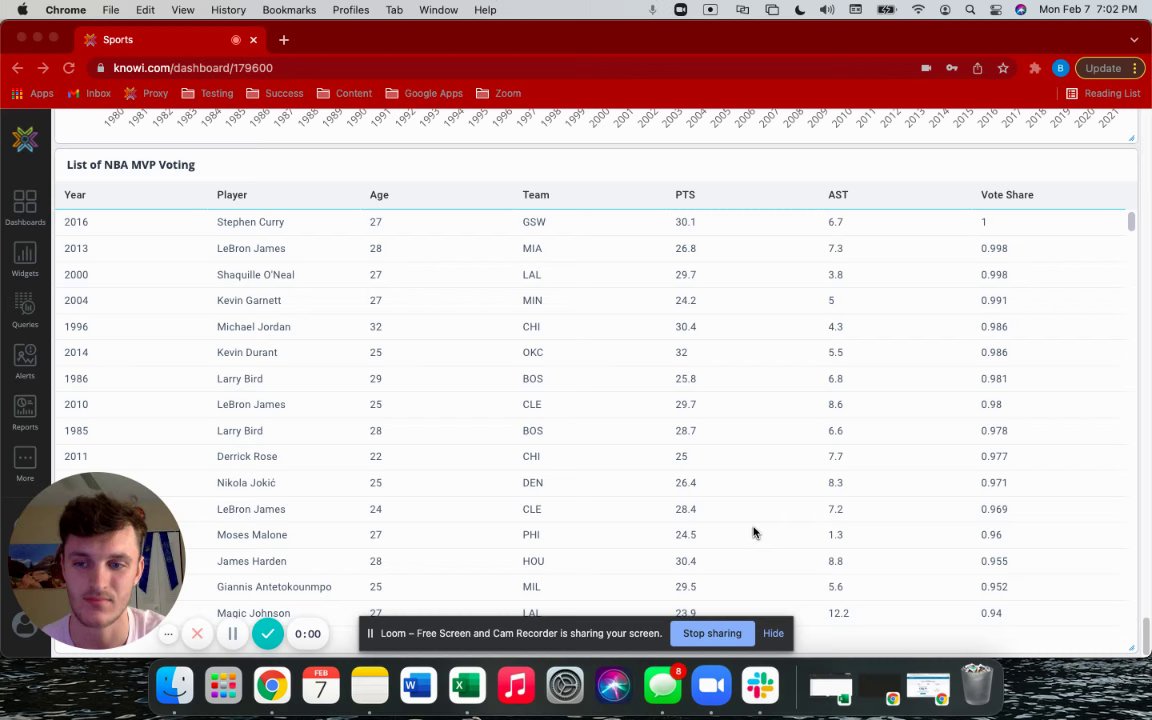Screen dimensions: 1152x720
Task: Sort table by Year column header
Action: [x=75, y=195]
